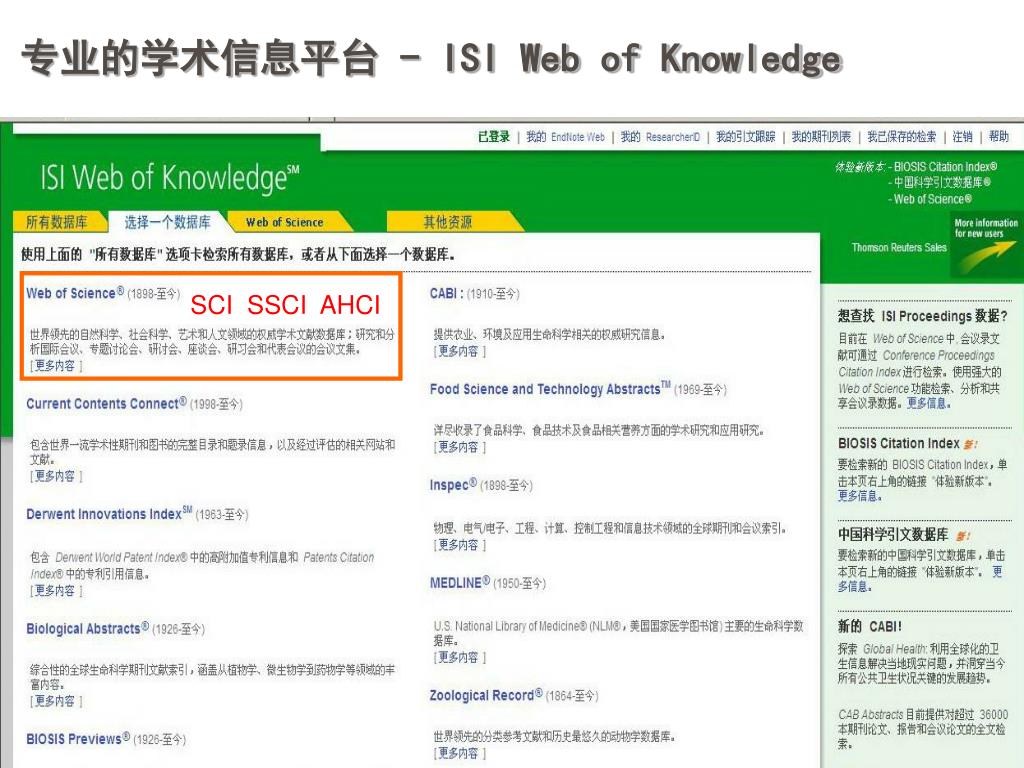Click the ISI Web of Knowledge logo
1024x768 pixels.
(x=170, y=178)
